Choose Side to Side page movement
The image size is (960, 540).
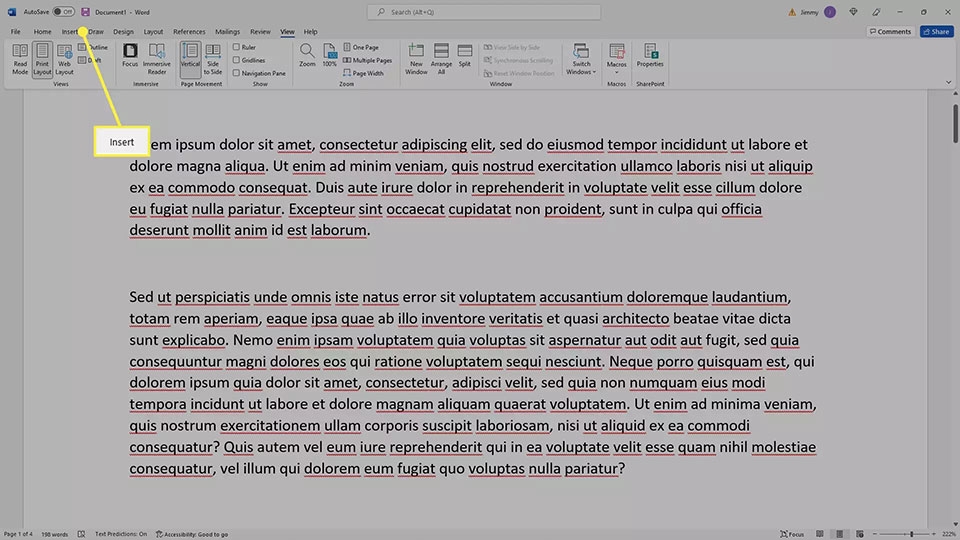pyautogui.click(x=213, y=59)
